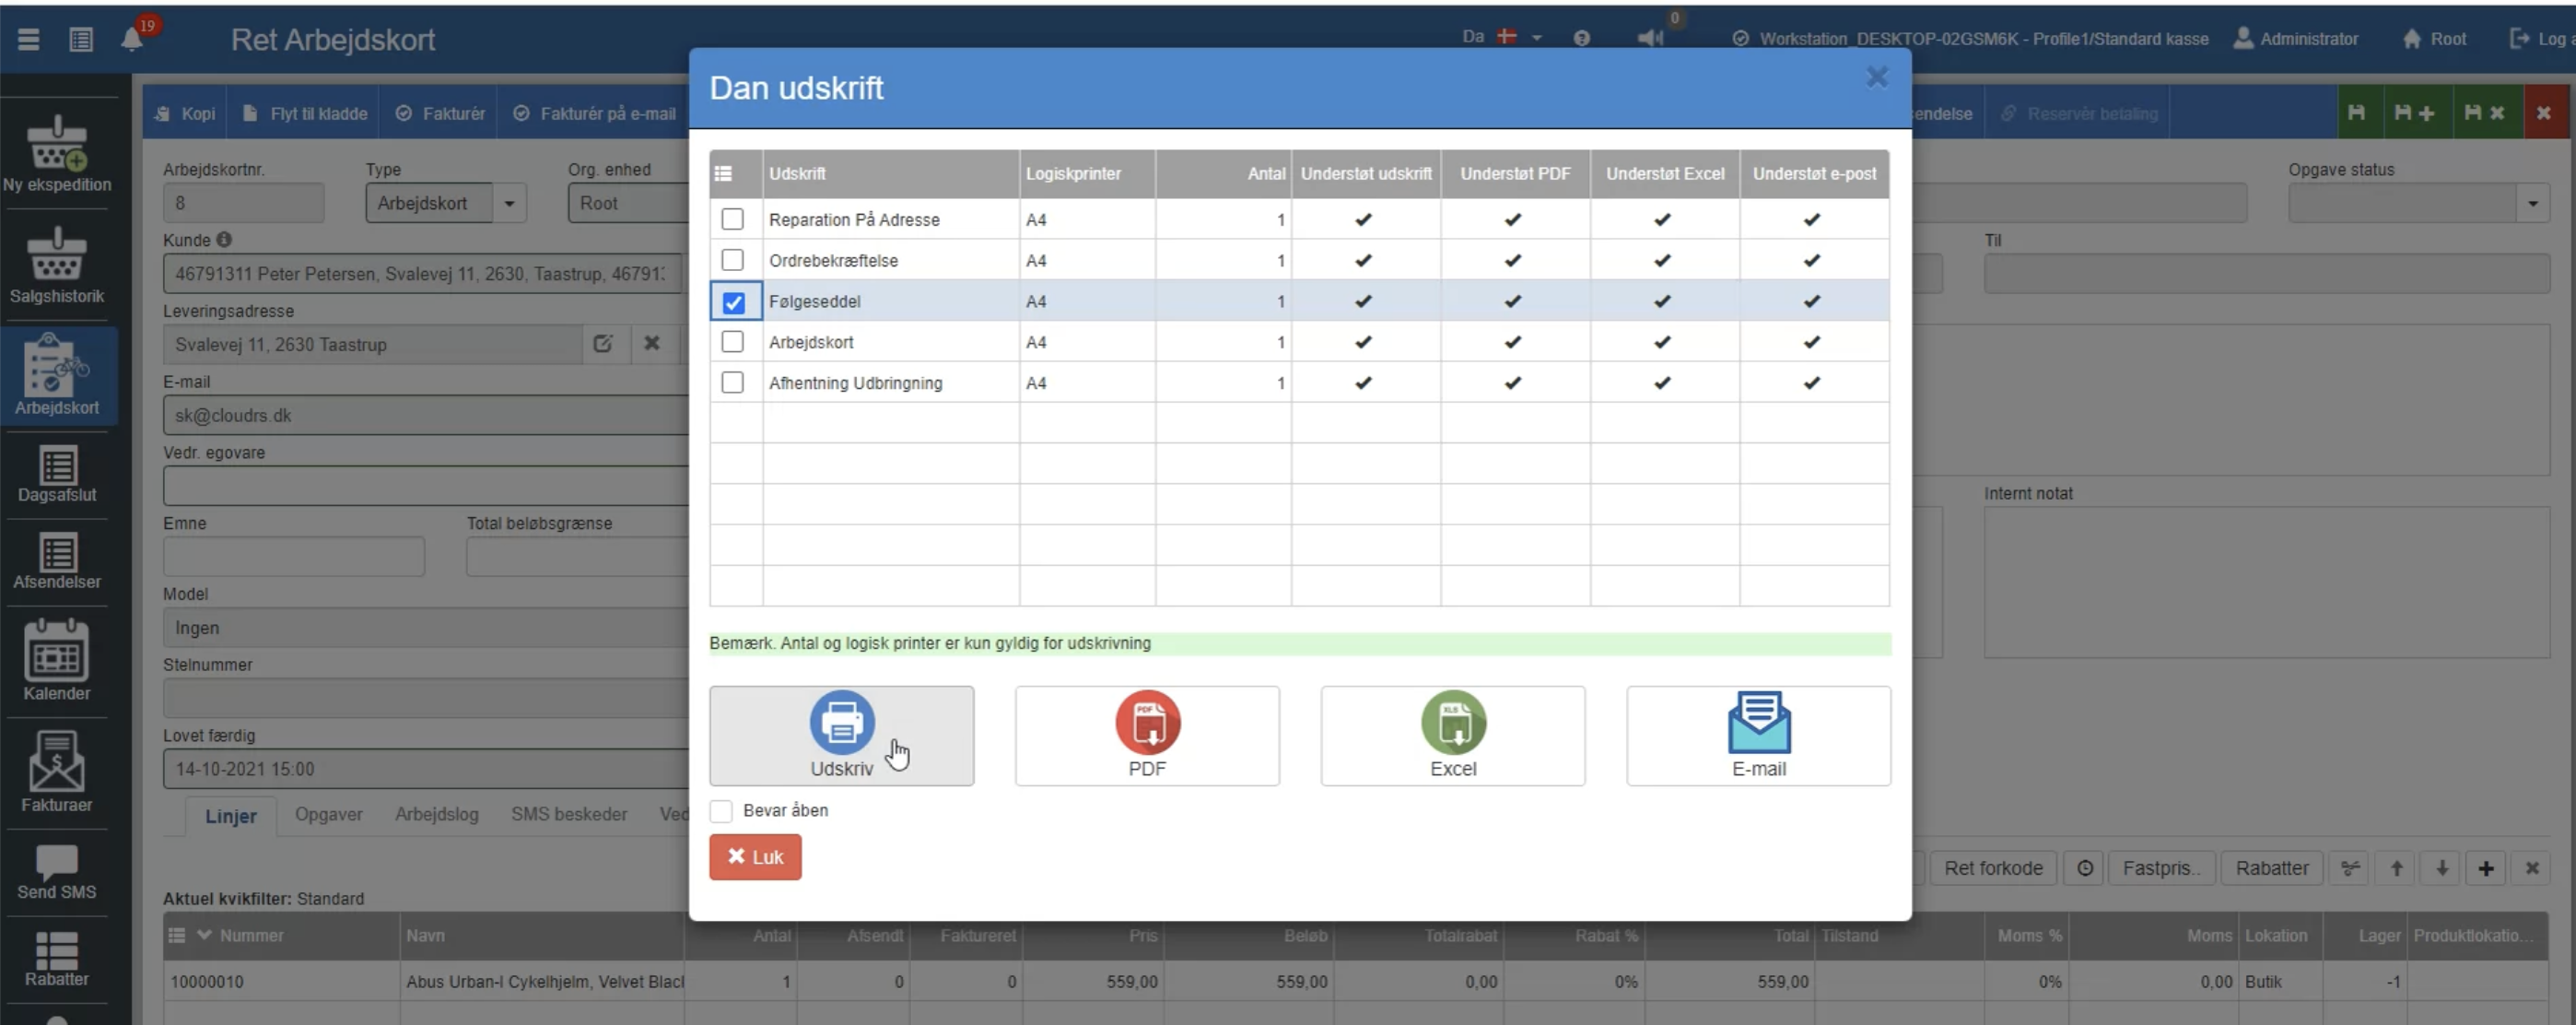The image size is (2576, 1025).
Task: Open Kalender in the sidebar
Action: click(x=57, y=660)
